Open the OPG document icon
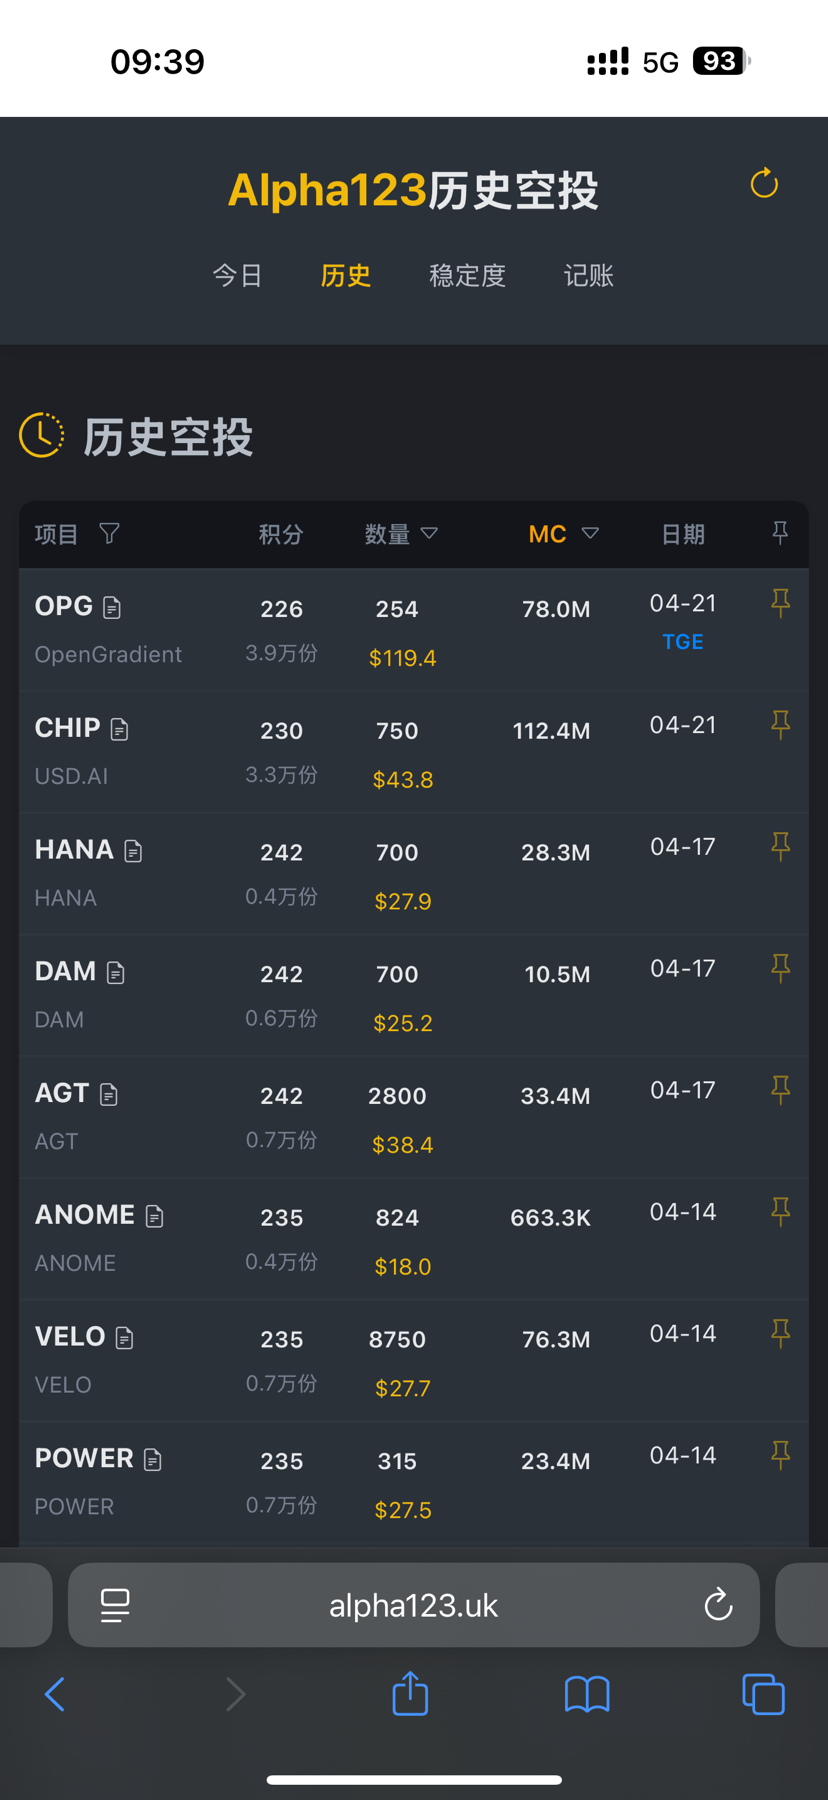 click(x=112, y=607)
